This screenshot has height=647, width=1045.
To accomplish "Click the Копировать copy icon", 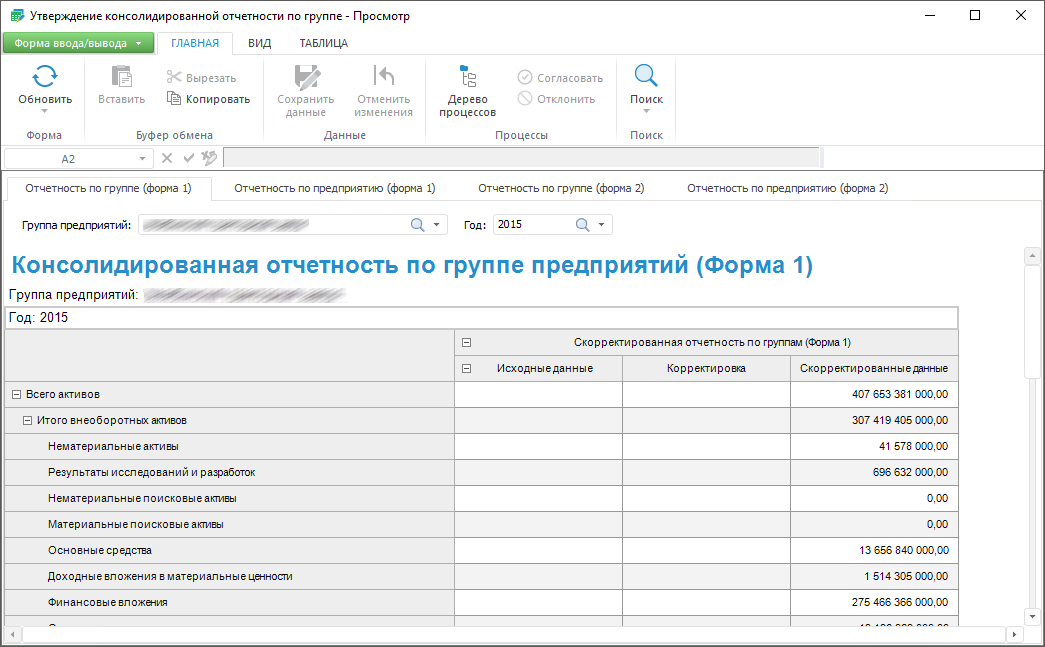I will click(174, 99).
